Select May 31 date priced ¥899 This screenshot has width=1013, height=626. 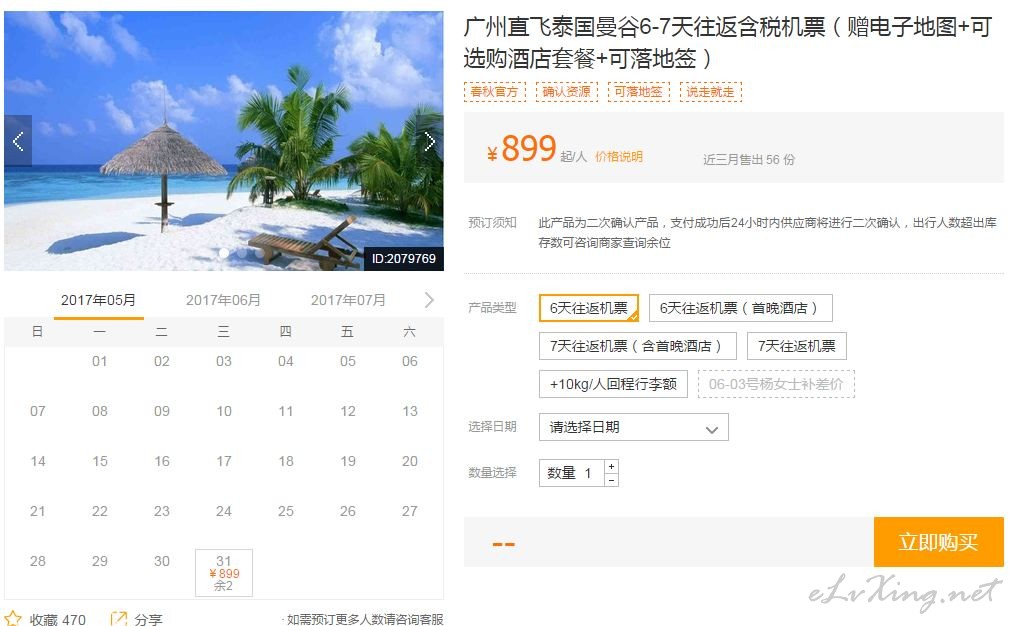[x=224, y=572]
